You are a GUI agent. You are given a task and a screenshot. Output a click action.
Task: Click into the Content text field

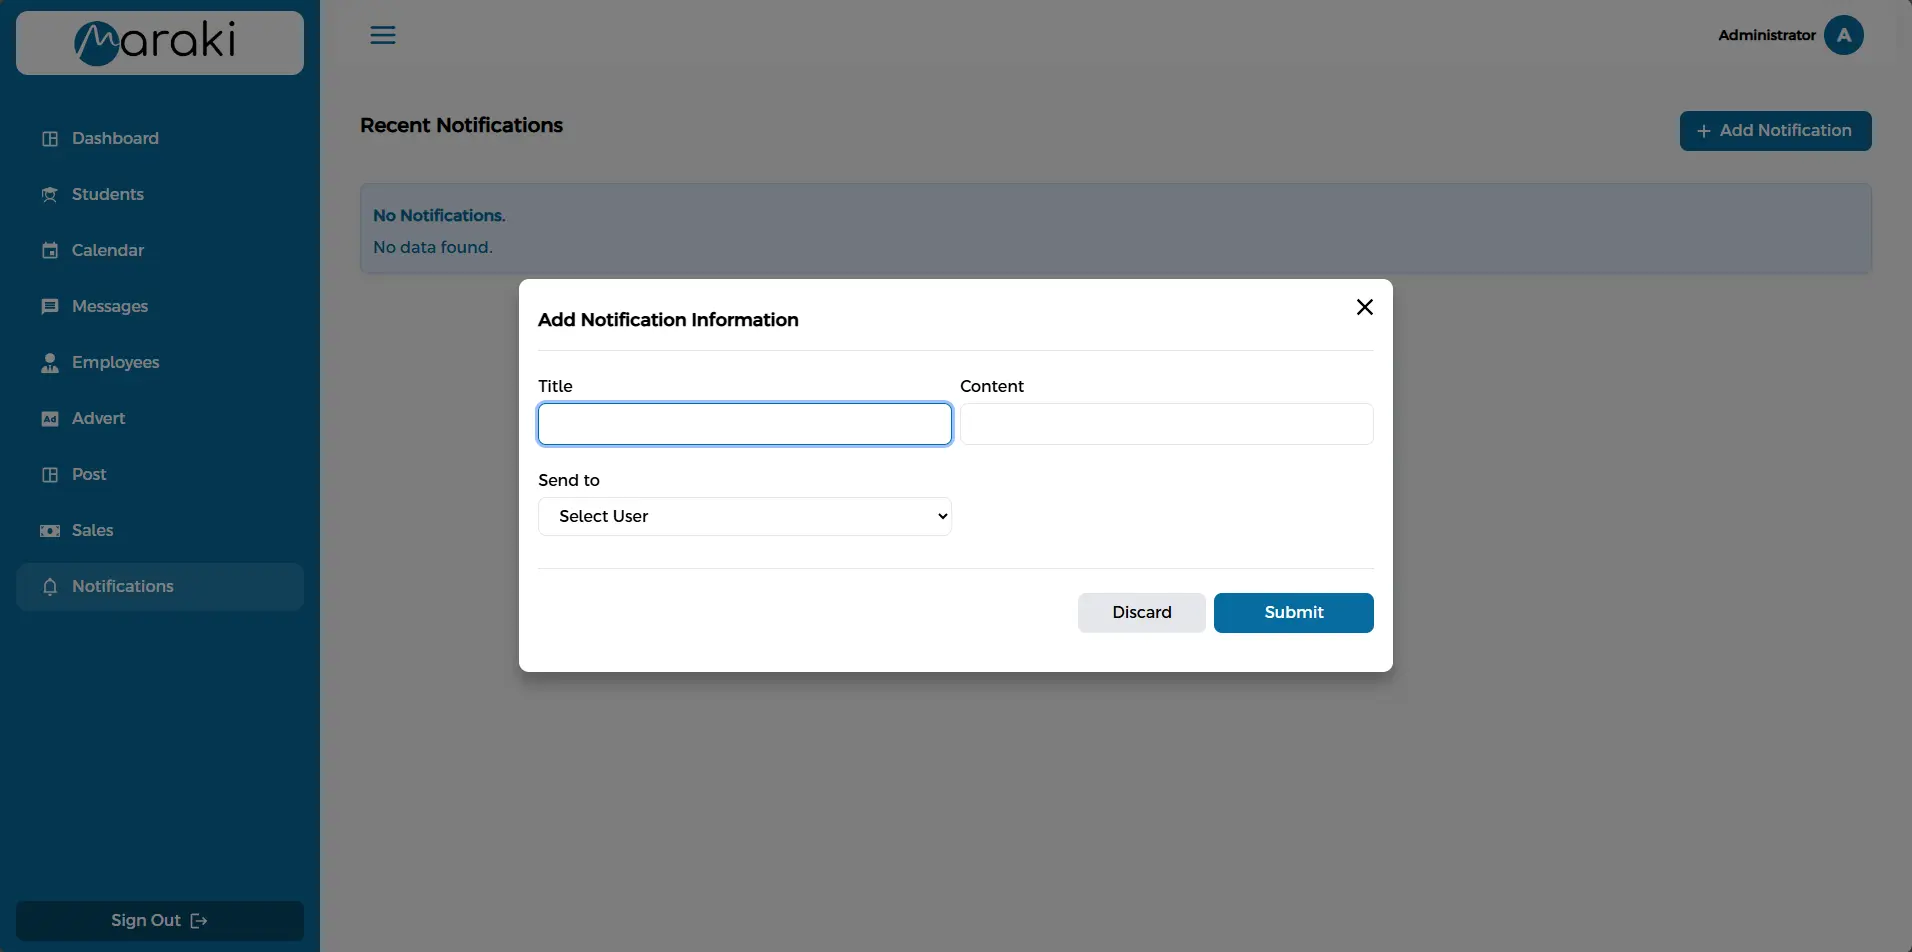click(x=1166, y=424)
